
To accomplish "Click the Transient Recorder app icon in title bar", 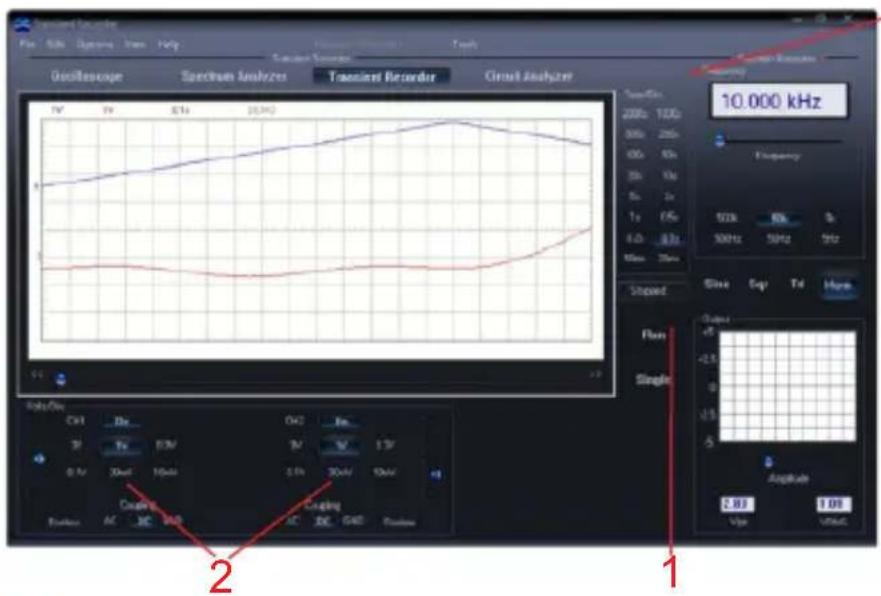I will pyautogui.click(x=22, y=24).
